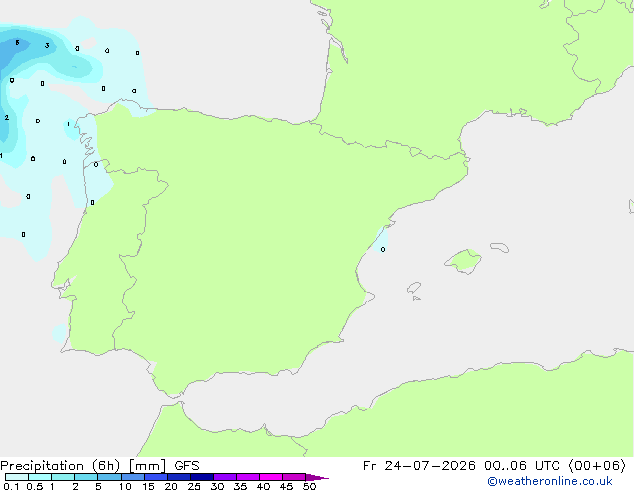Click the '3' precipitation value over the ocean
634x490 pixels.
point(47,45)
